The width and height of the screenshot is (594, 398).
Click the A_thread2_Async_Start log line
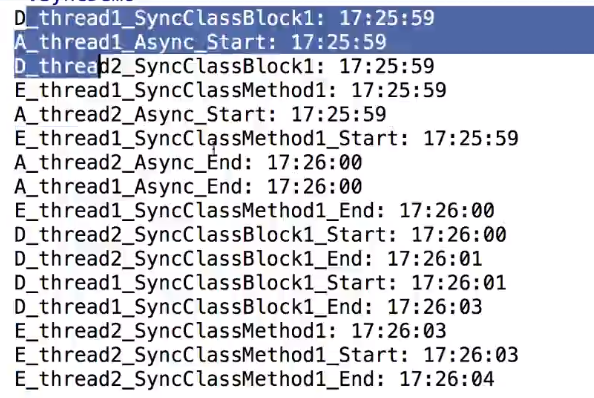(200, 114)
